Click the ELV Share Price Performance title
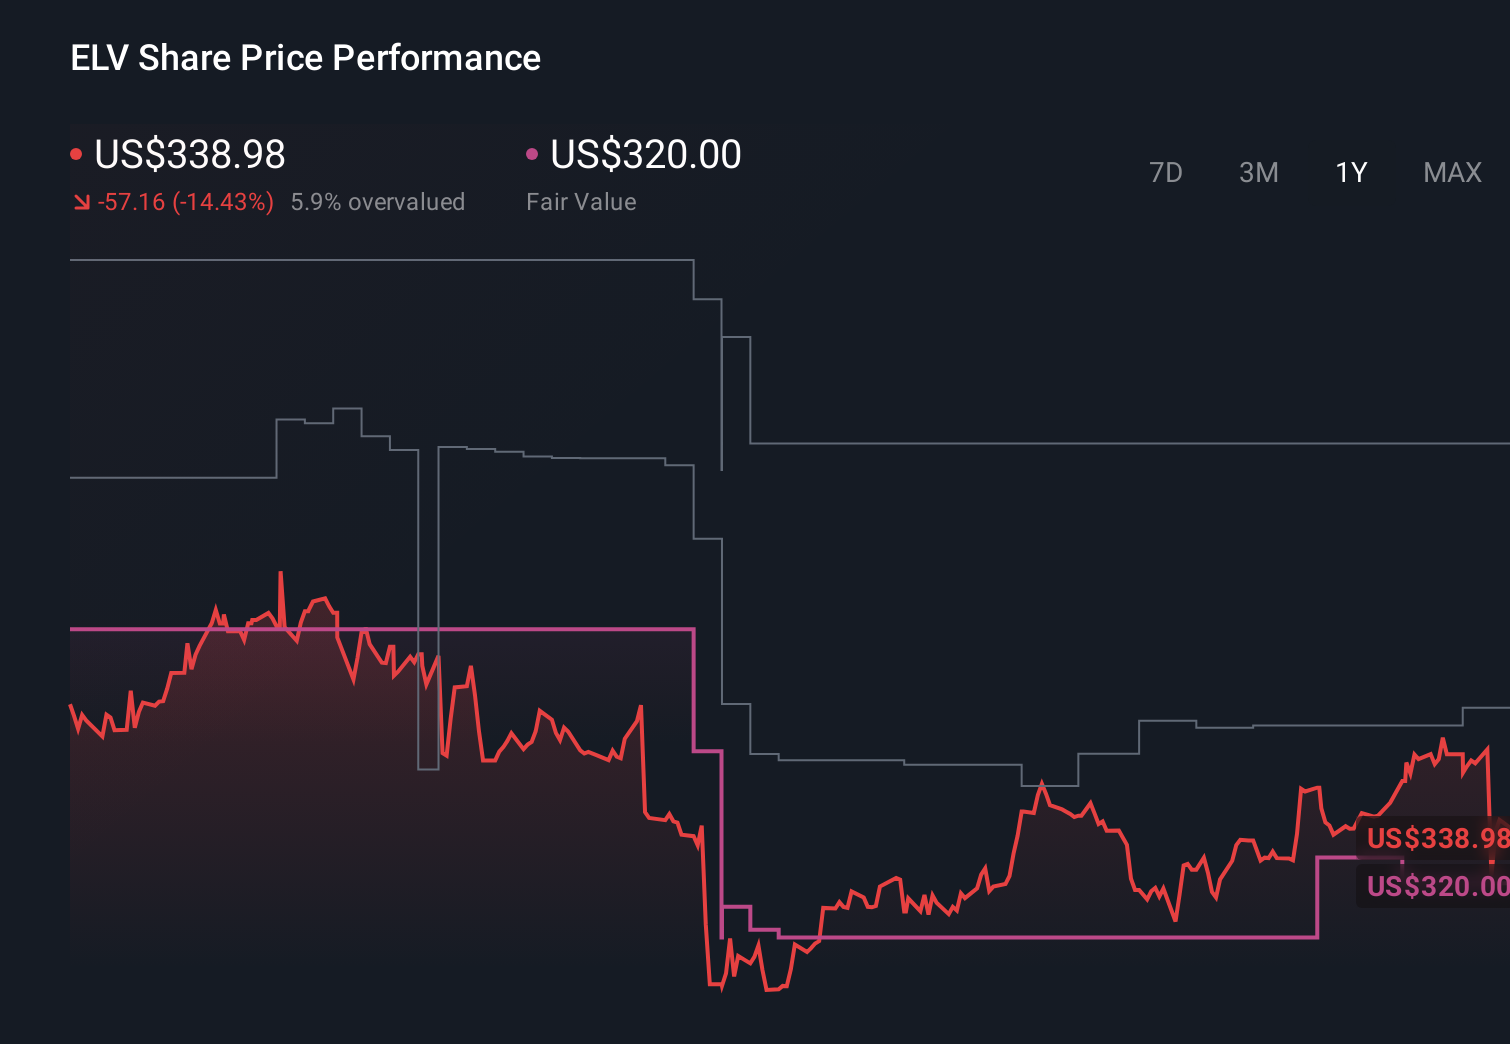1510x1044 pixels. (304, 58)
